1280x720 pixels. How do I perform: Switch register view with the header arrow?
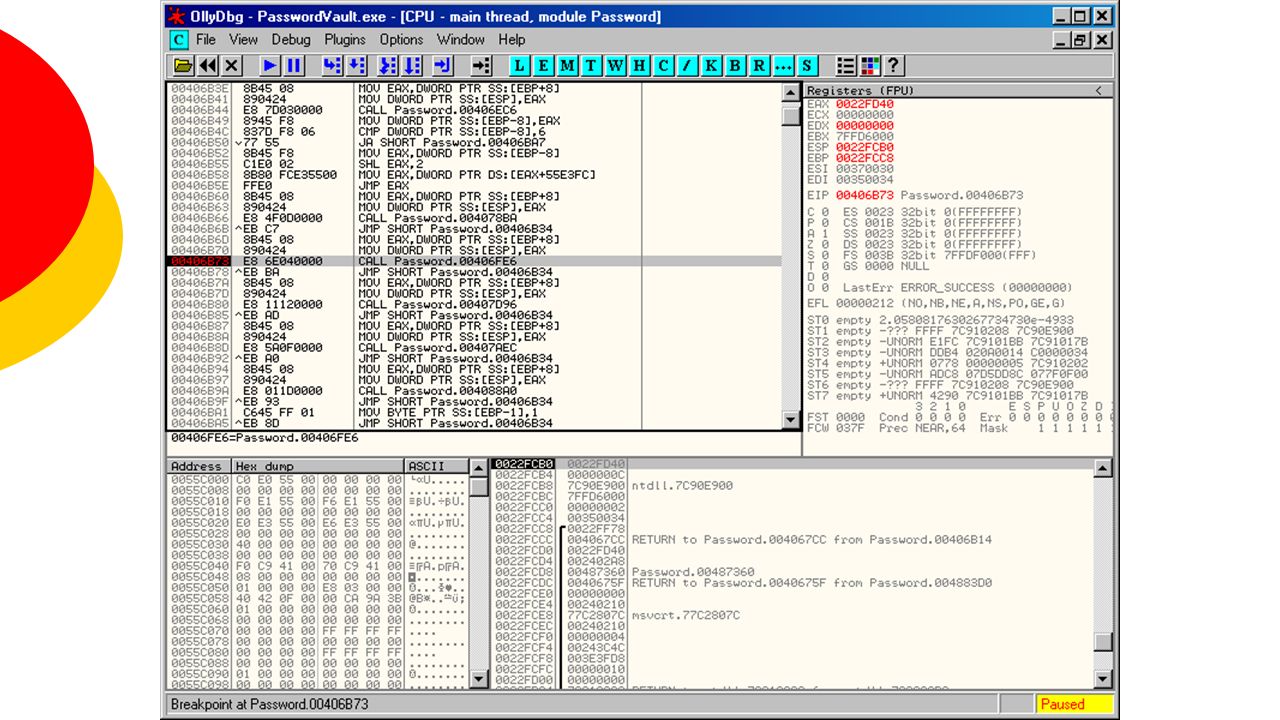coord(1098,91)
